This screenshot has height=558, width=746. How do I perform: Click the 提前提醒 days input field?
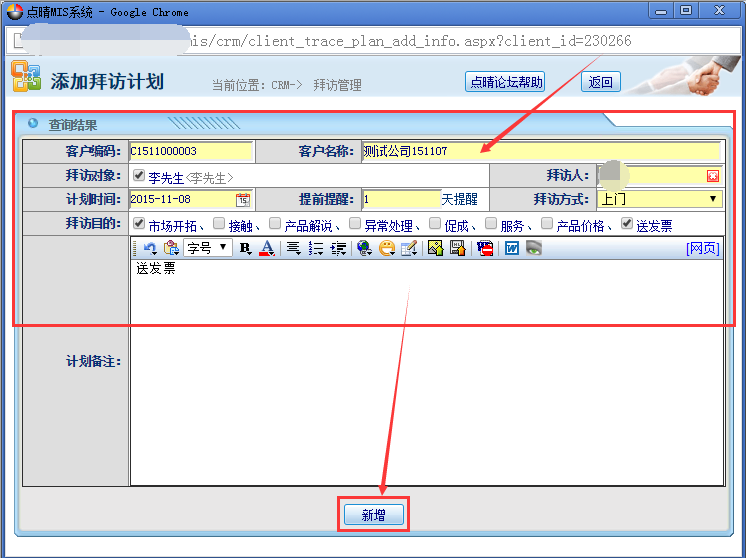click(400, 199)
